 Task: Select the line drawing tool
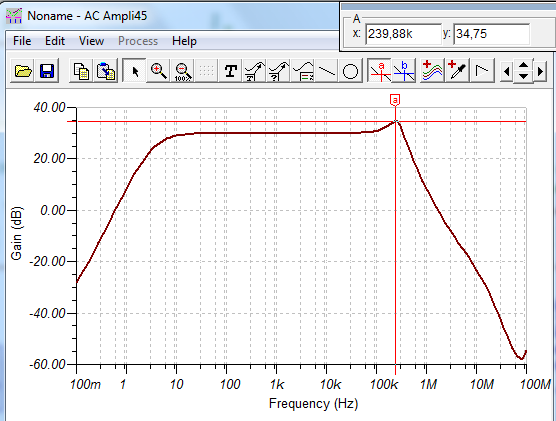[x=327, y=71]
